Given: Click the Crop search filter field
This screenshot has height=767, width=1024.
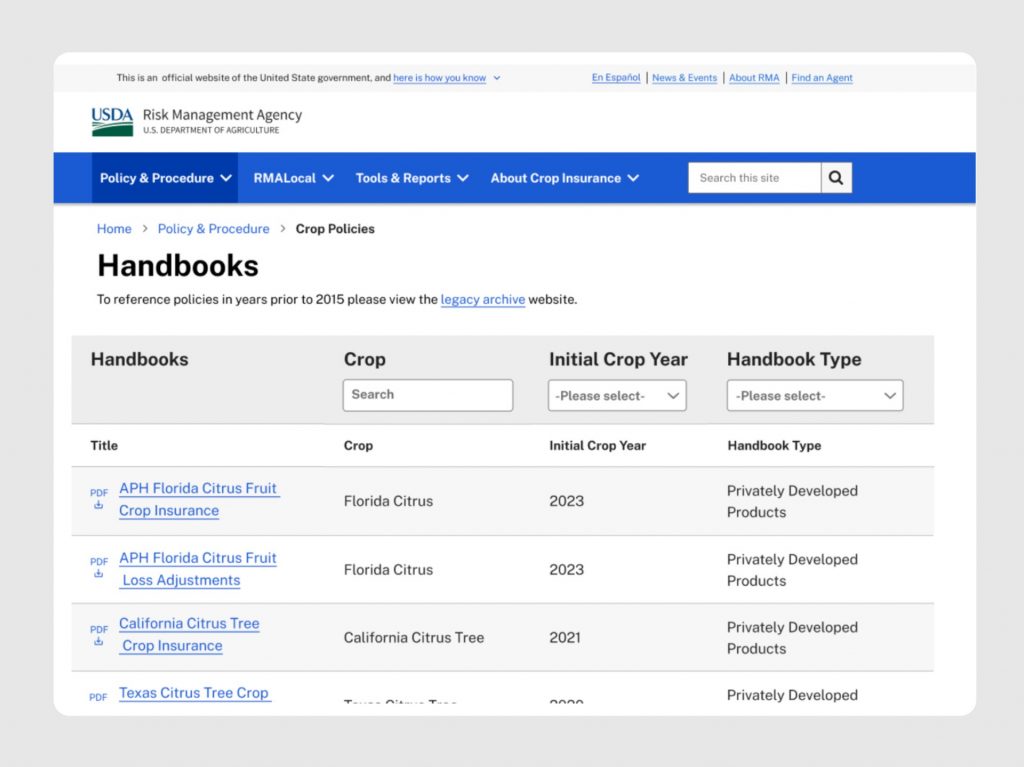Looking at the screenshot, I should pos(427,394).
